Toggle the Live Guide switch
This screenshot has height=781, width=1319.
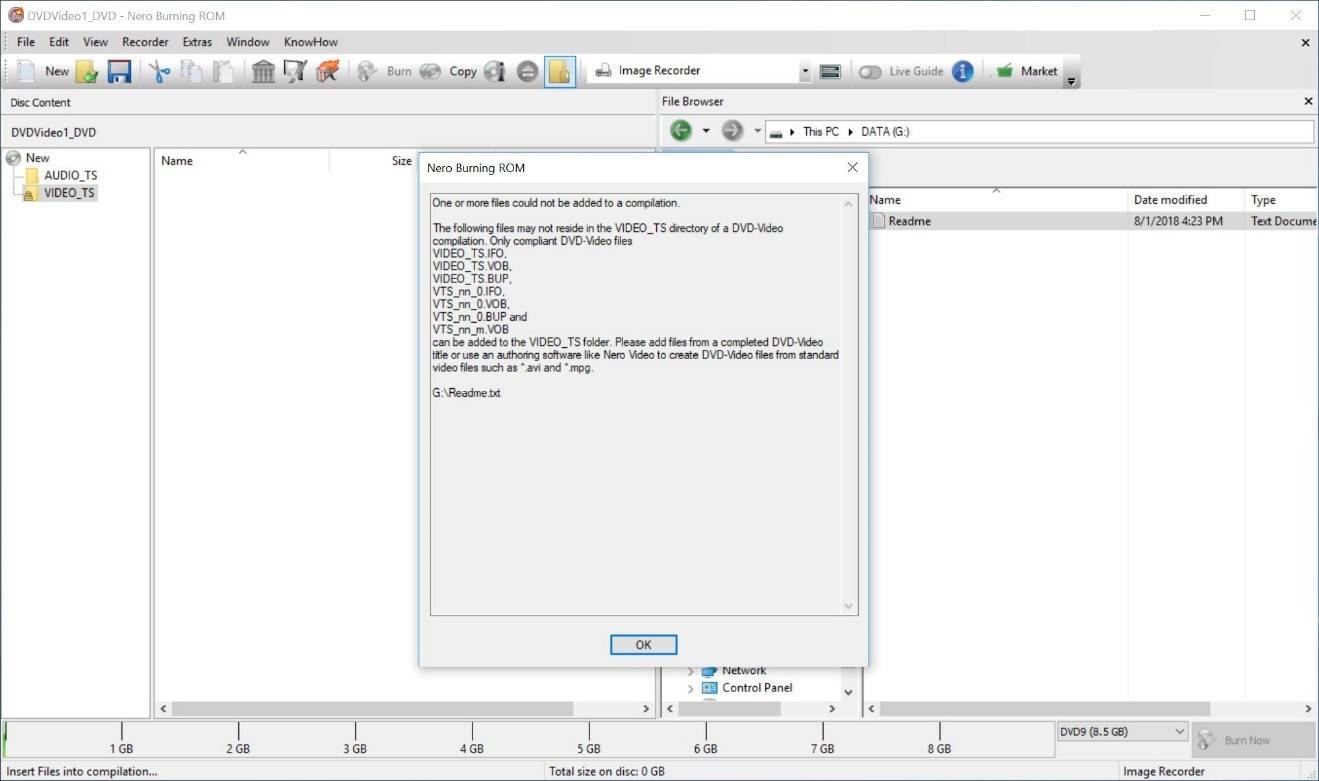pos(870,72)
